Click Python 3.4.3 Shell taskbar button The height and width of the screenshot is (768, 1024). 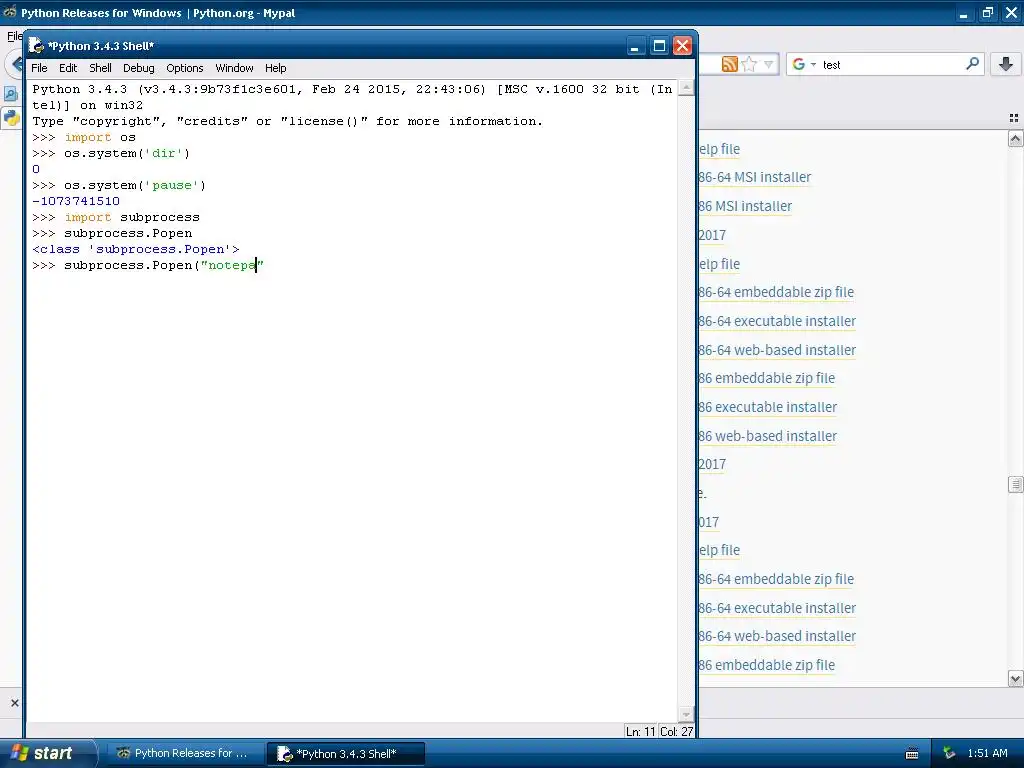point(345,754)
